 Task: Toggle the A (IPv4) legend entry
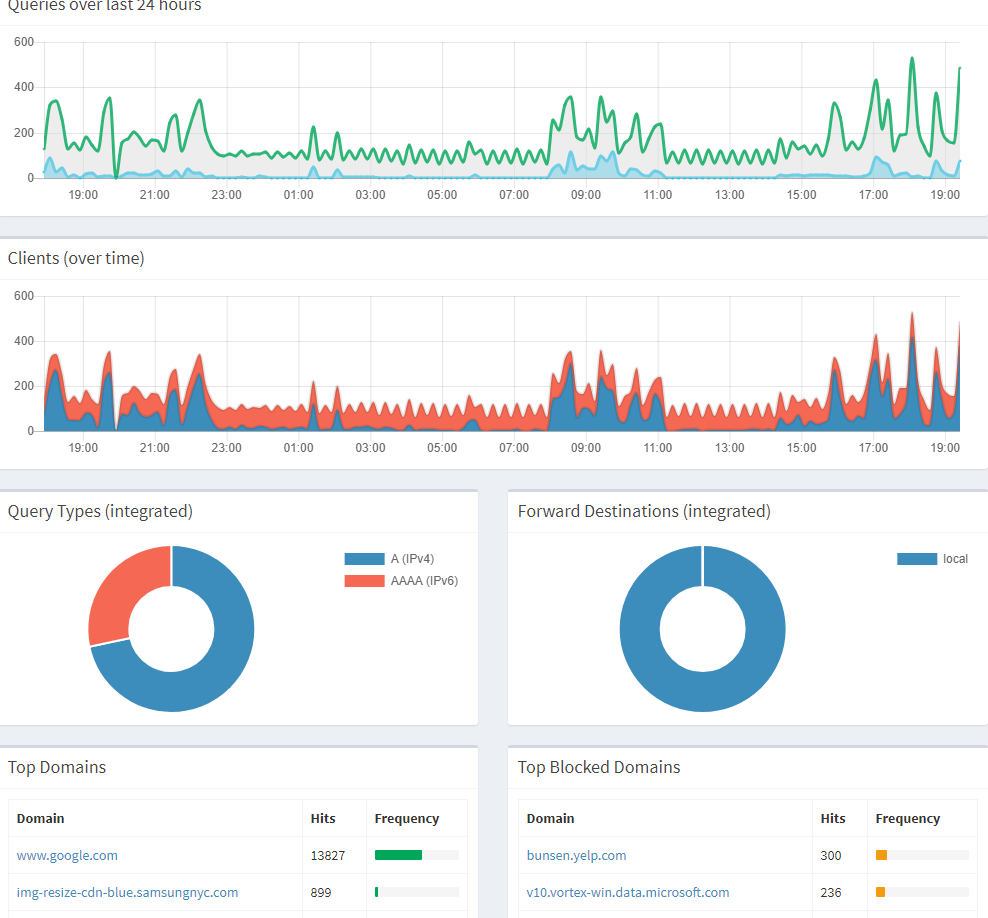400,559
